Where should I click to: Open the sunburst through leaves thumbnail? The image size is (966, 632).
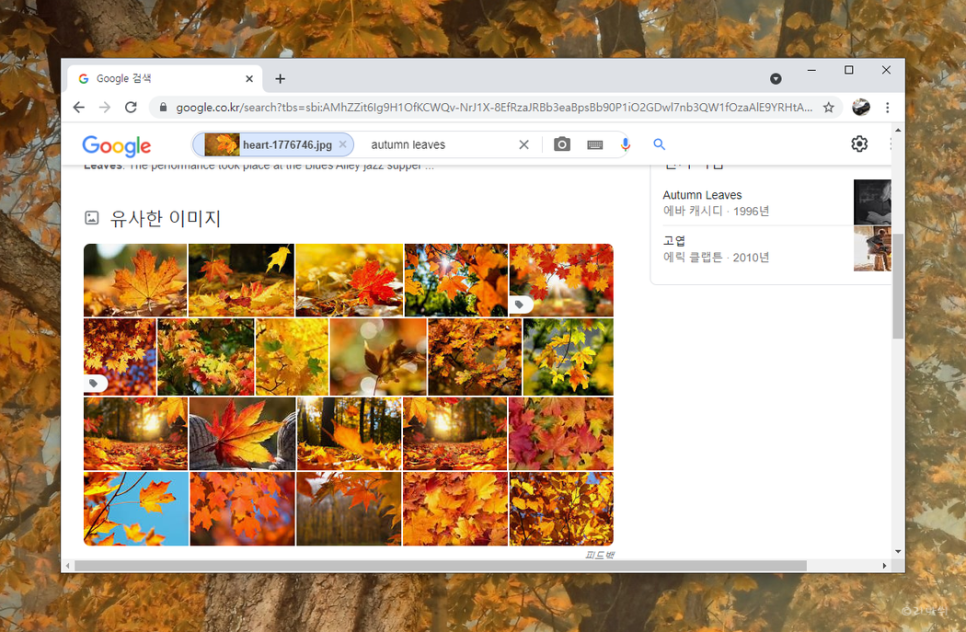coord(456,280)
